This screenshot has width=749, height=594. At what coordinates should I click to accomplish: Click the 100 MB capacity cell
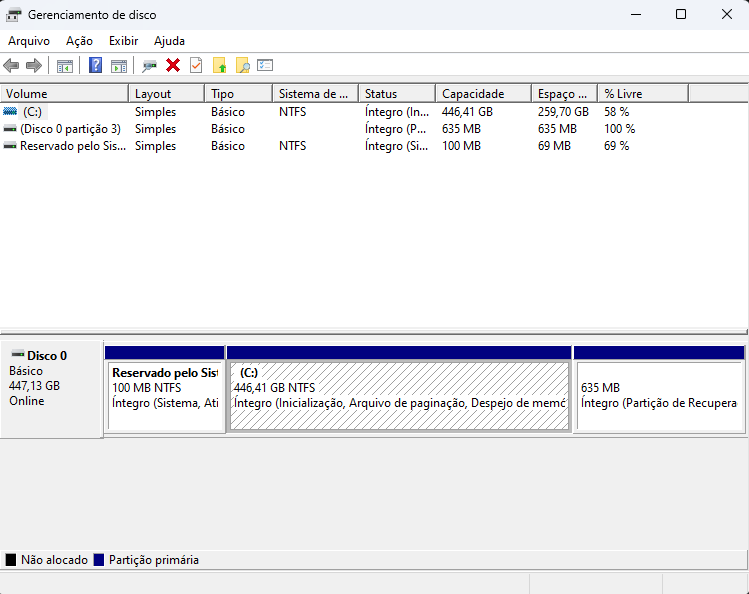(x=461, y=146)
